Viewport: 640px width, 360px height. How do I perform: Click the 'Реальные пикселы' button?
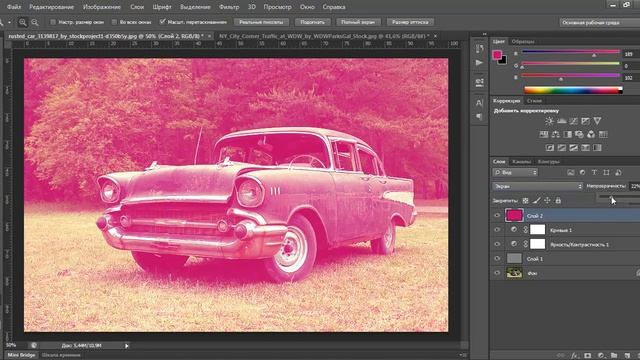[261, 22]
